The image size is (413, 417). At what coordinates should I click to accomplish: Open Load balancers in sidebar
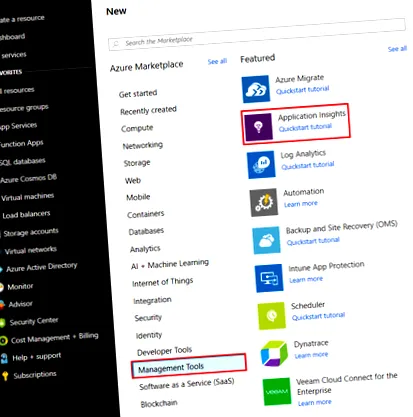tap(26, 214)
